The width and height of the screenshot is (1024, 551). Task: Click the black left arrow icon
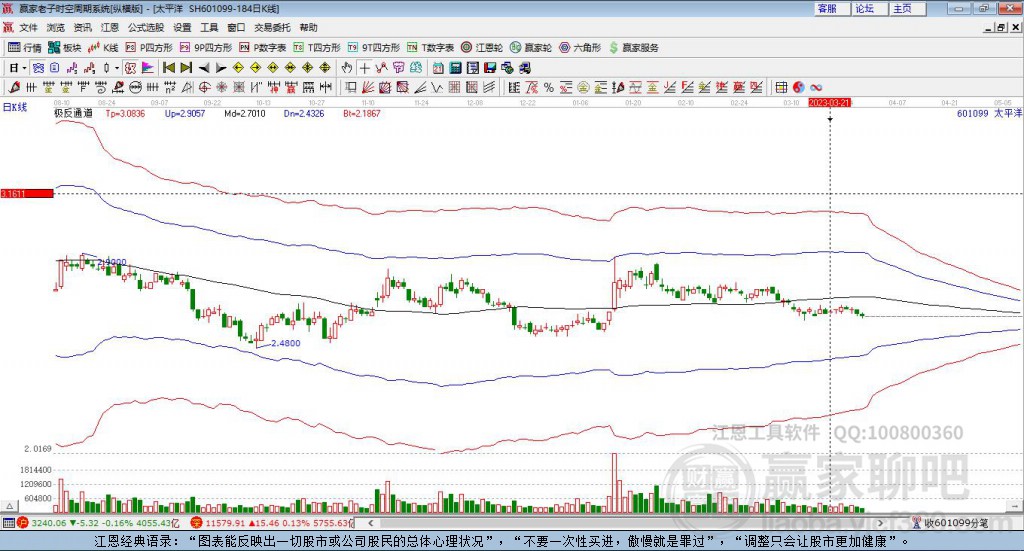204,68
